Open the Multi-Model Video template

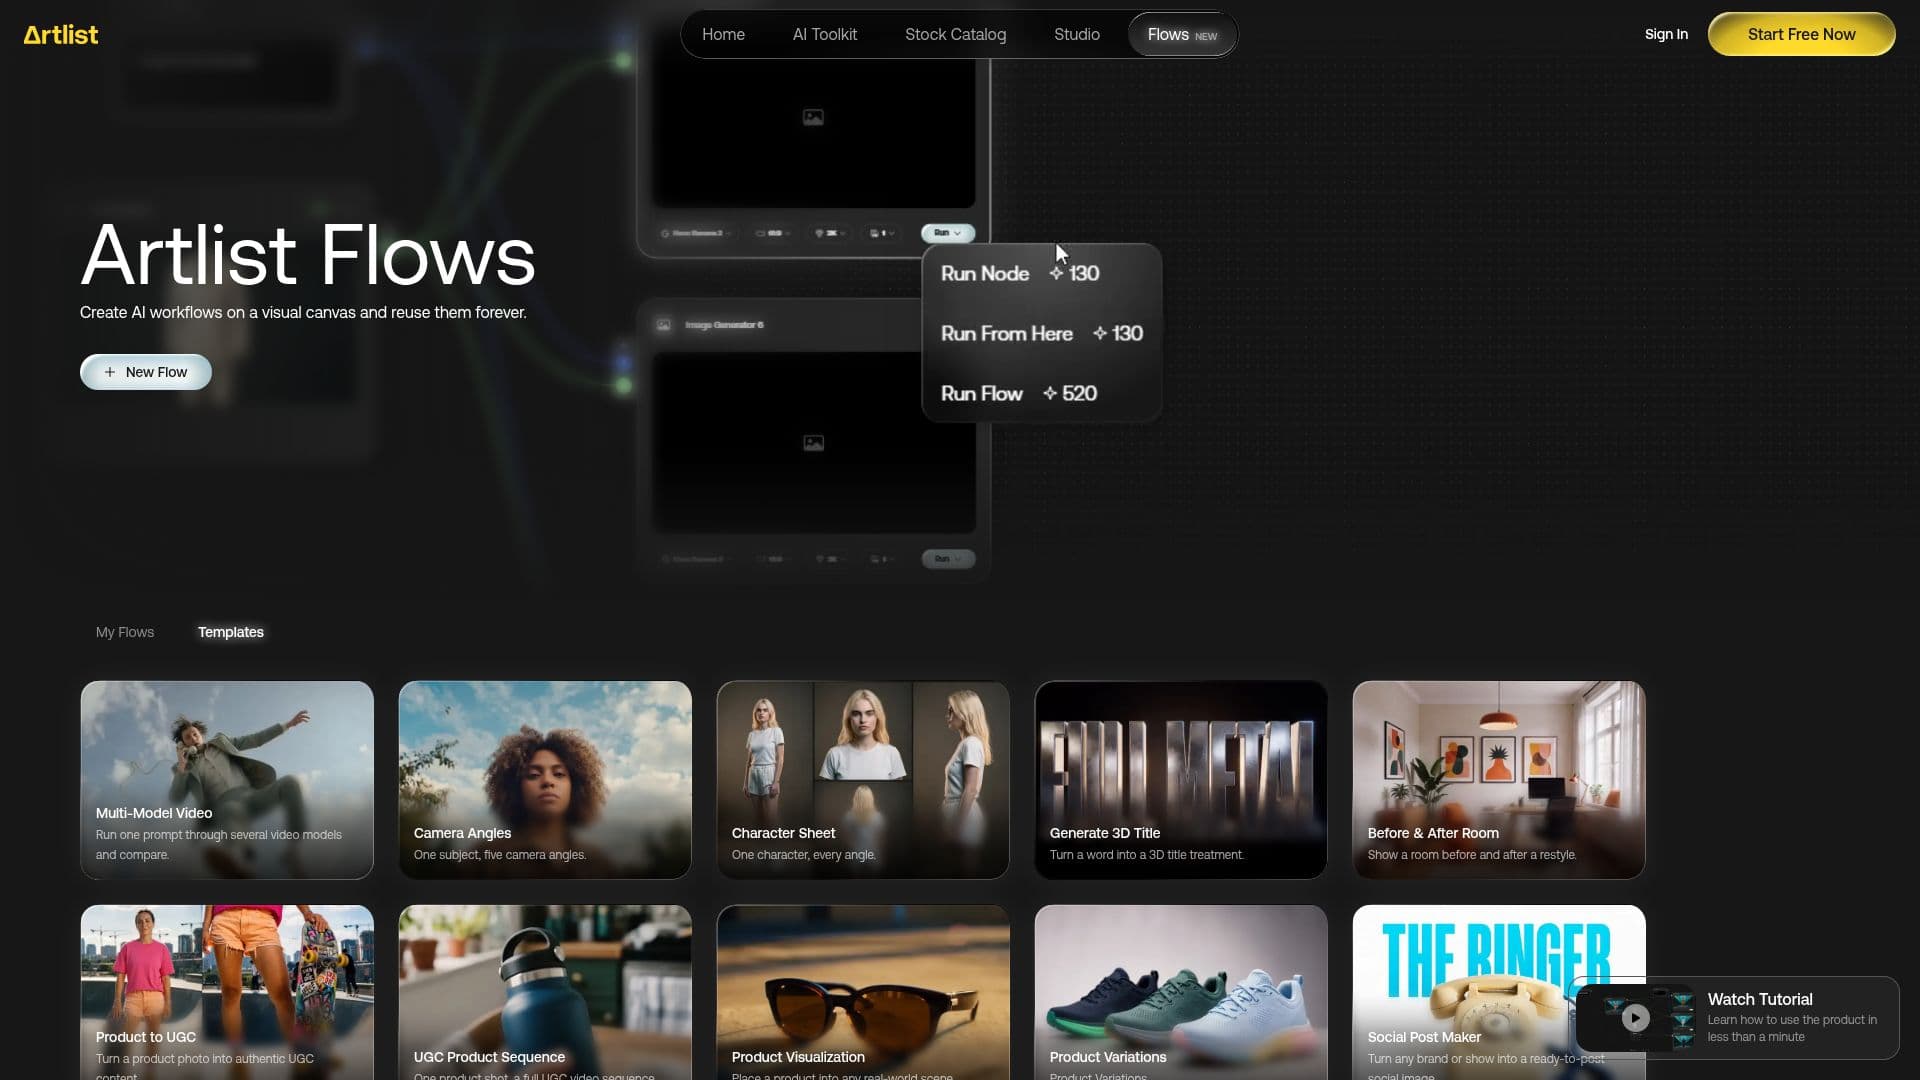227,780
